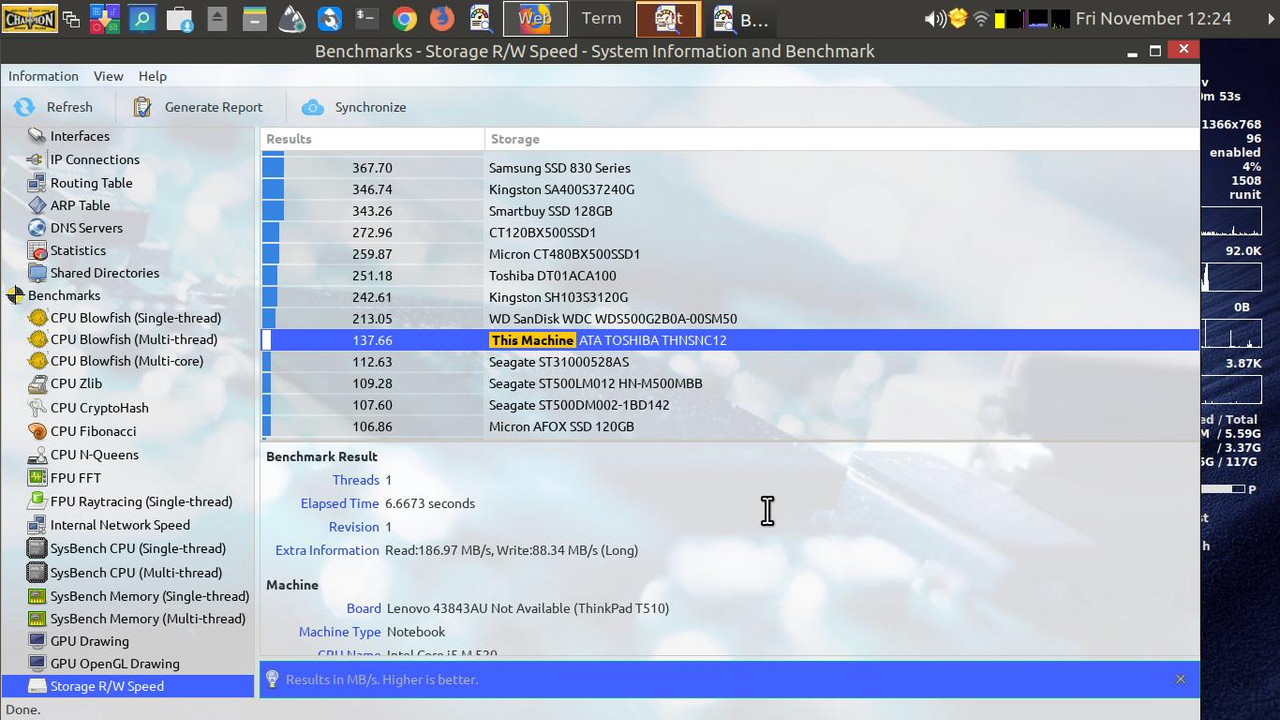
Task: Select the Samsung SSD 830 Series row
Action: point(730,168)
